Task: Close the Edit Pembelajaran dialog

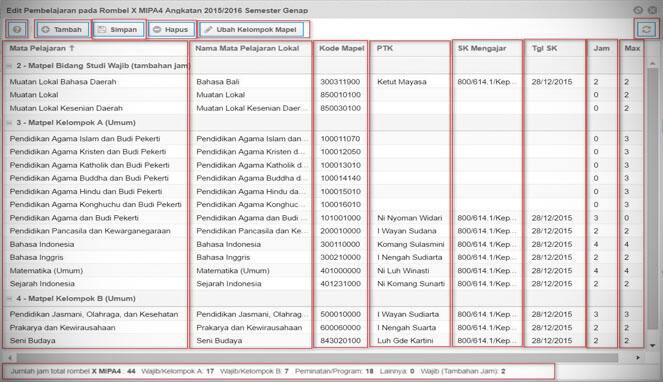Action: (x=652, y=10)
